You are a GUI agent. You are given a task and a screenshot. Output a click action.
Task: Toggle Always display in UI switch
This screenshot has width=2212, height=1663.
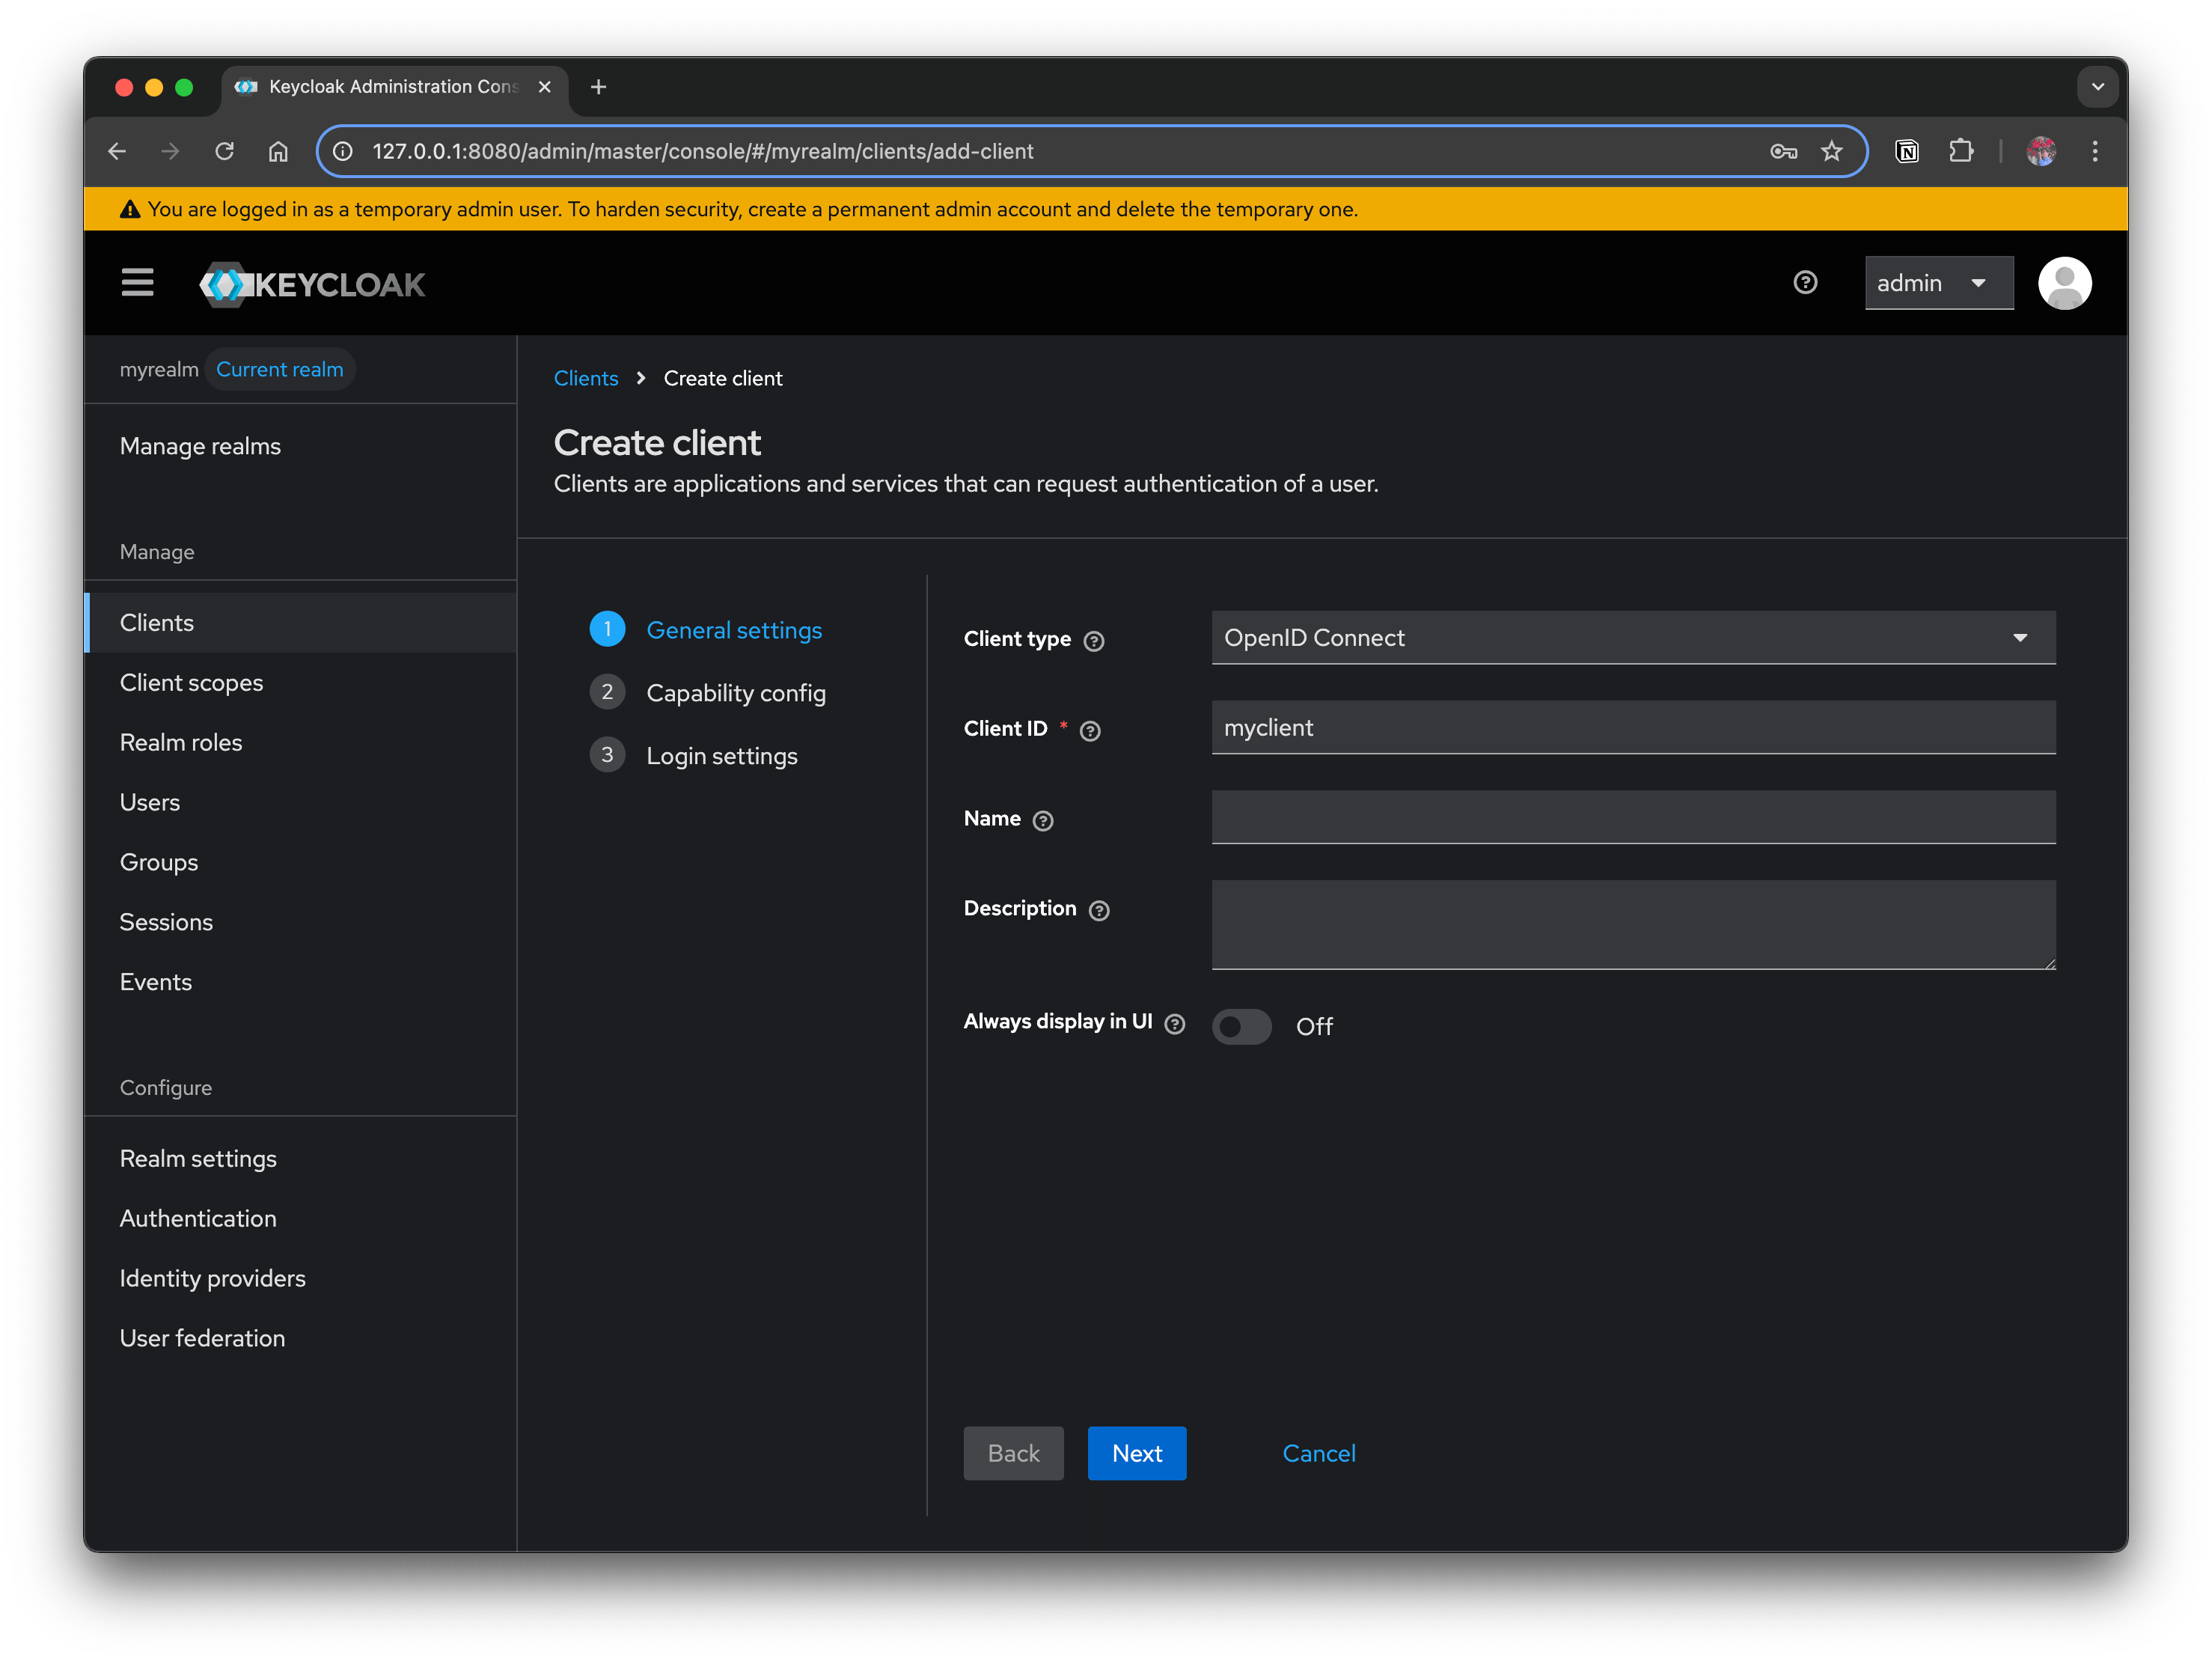(1242, 1027)
